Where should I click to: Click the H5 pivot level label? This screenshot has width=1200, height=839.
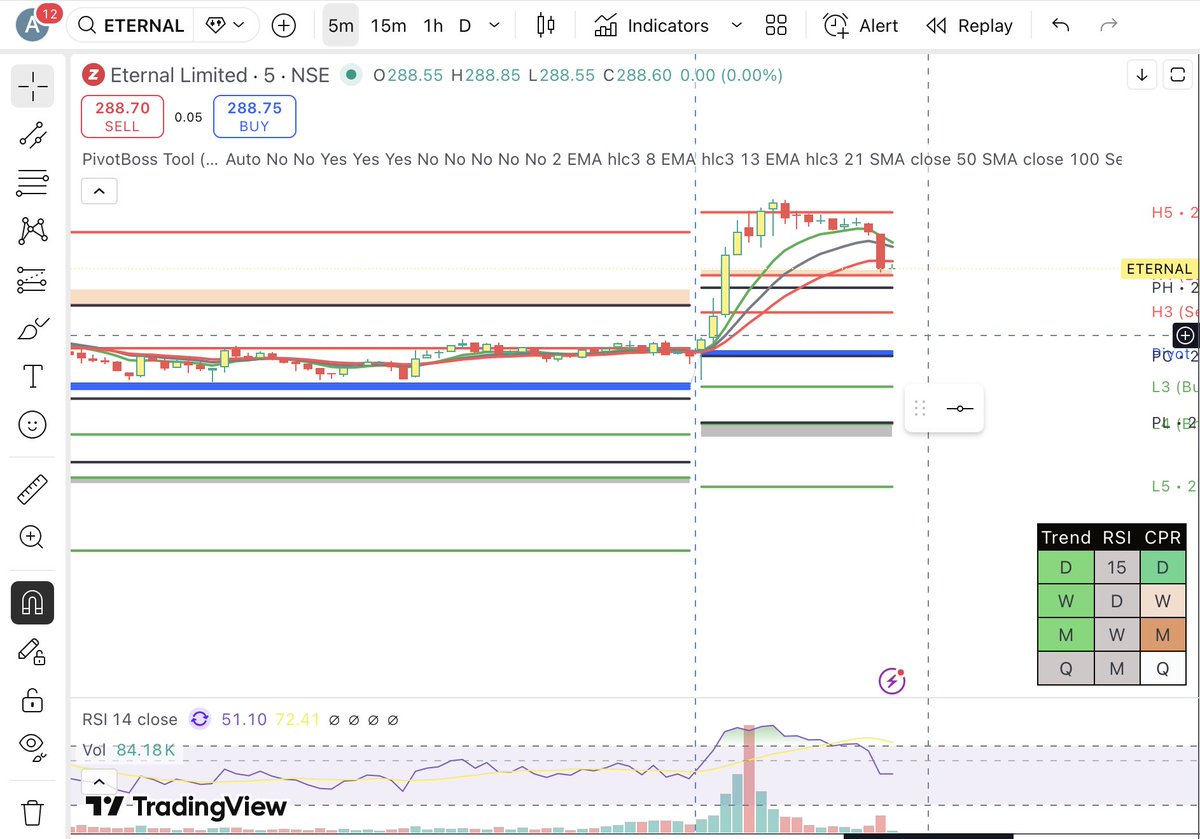tap(1174, 212)
